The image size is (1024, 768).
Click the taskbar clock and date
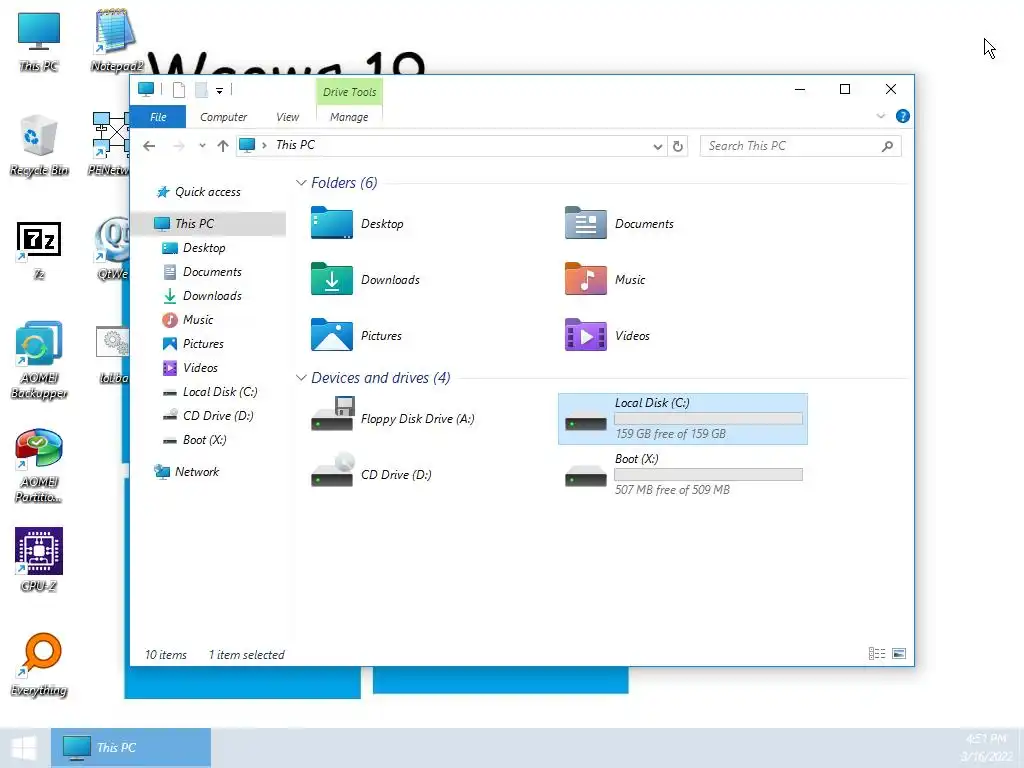[x=986, y=748]
